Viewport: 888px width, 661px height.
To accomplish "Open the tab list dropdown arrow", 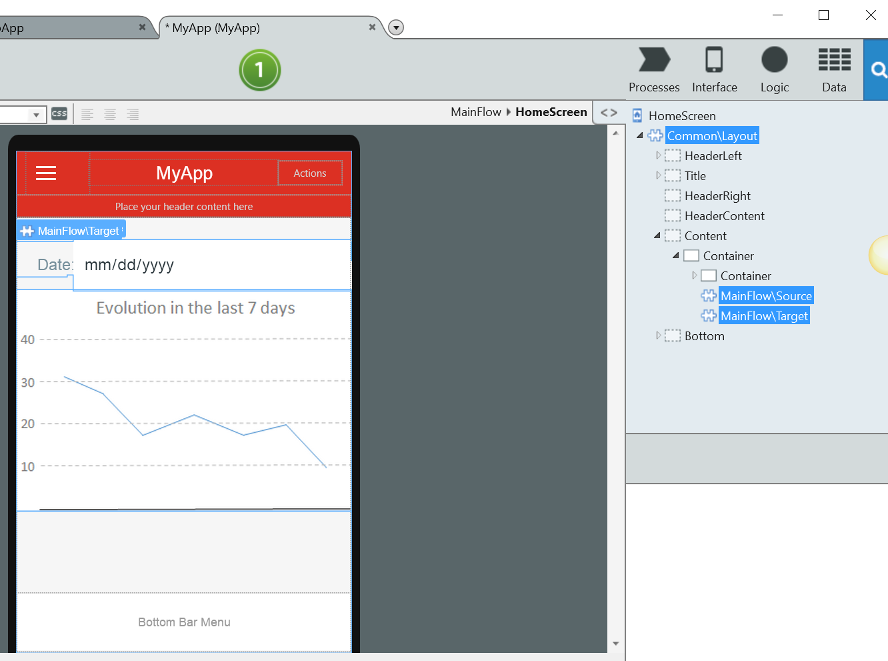I will 395,27.
